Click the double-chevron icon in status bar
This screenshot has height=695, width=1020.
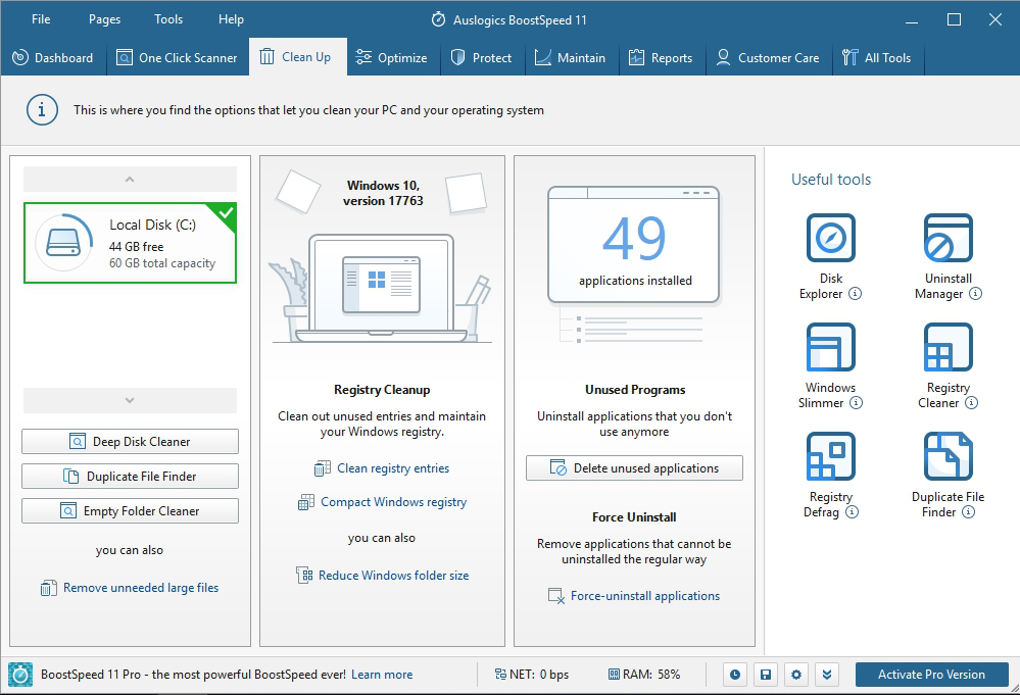827,675
